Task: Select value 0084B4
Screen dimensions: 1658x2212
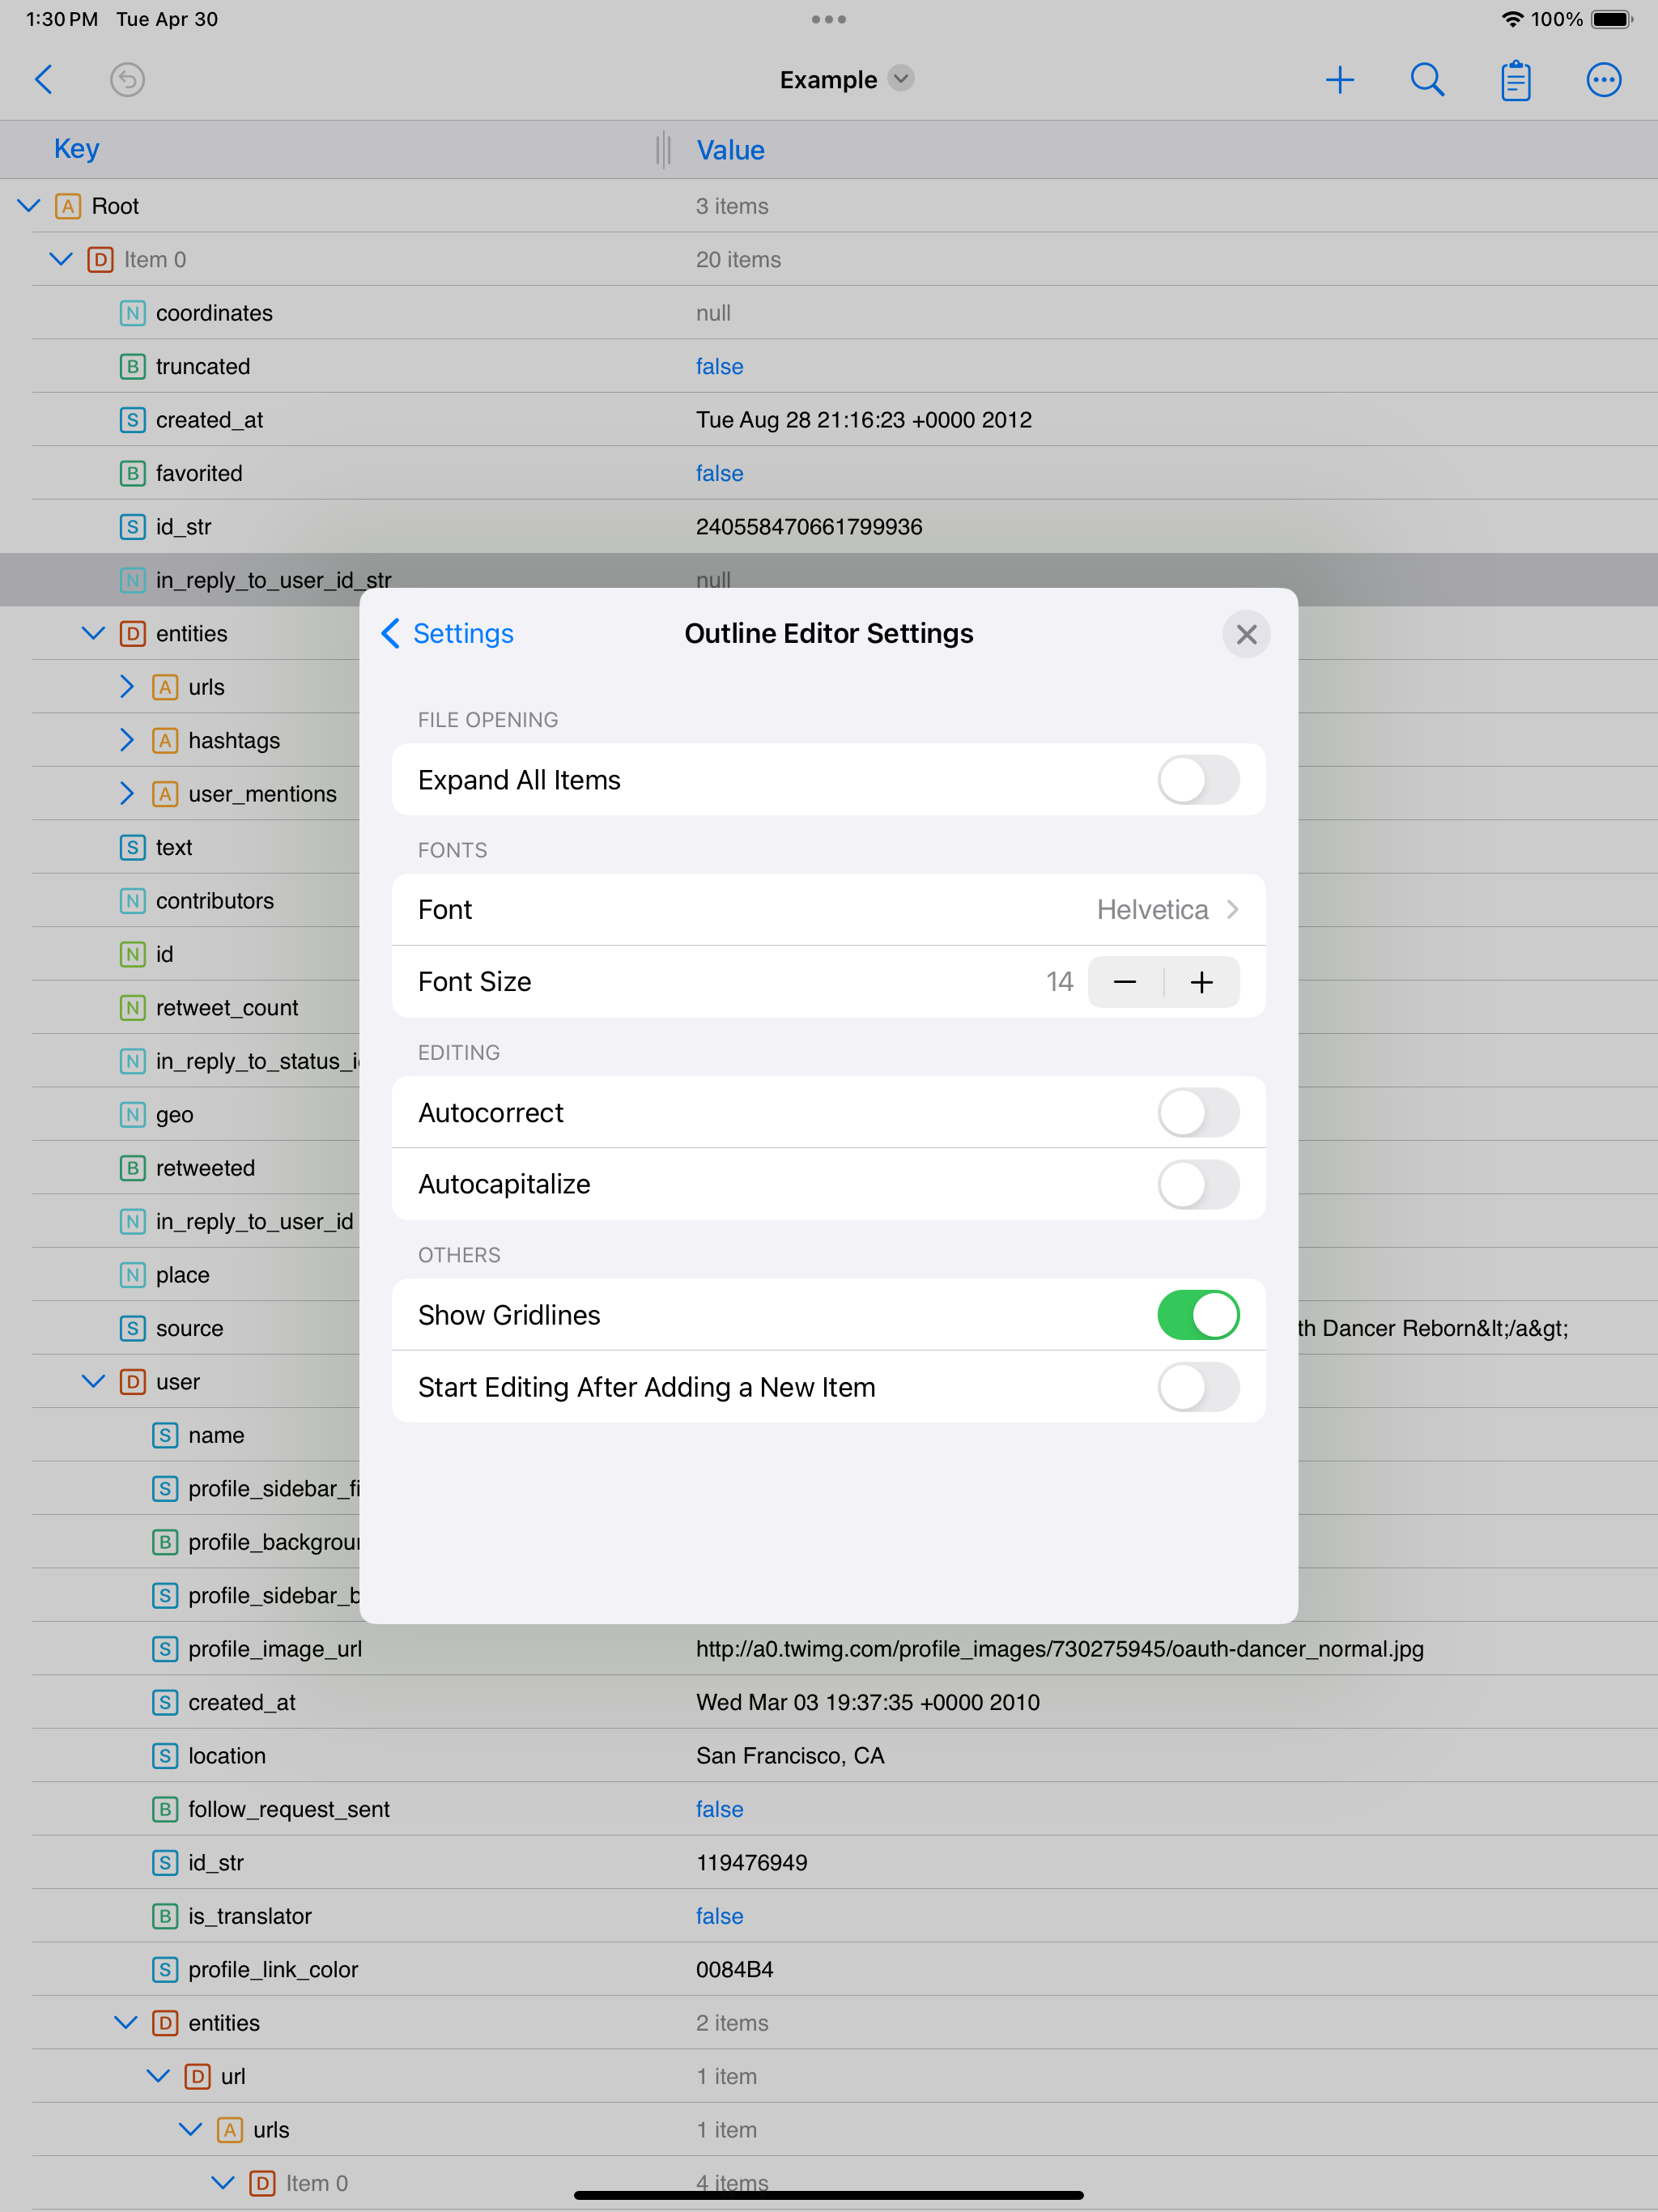Action: (734, 1970)
